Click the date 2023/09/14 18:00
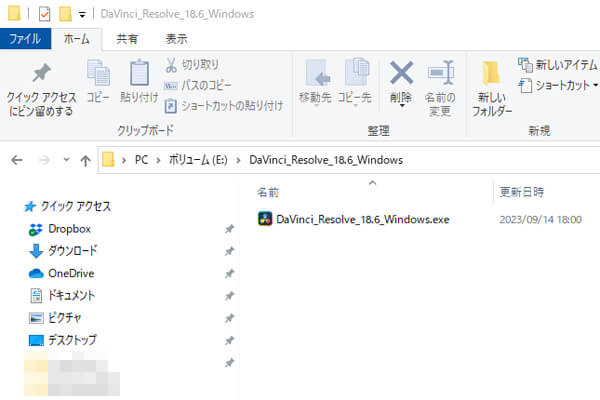The width and height of the screenshot is (600, 400). coord(540,220)
